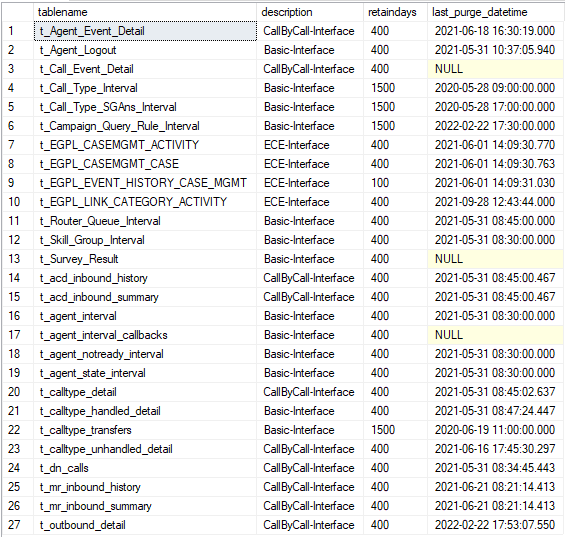Select the t_Router_Queue_Interval cell
Screen dimensions: 565x537
(x=145, y=221)
